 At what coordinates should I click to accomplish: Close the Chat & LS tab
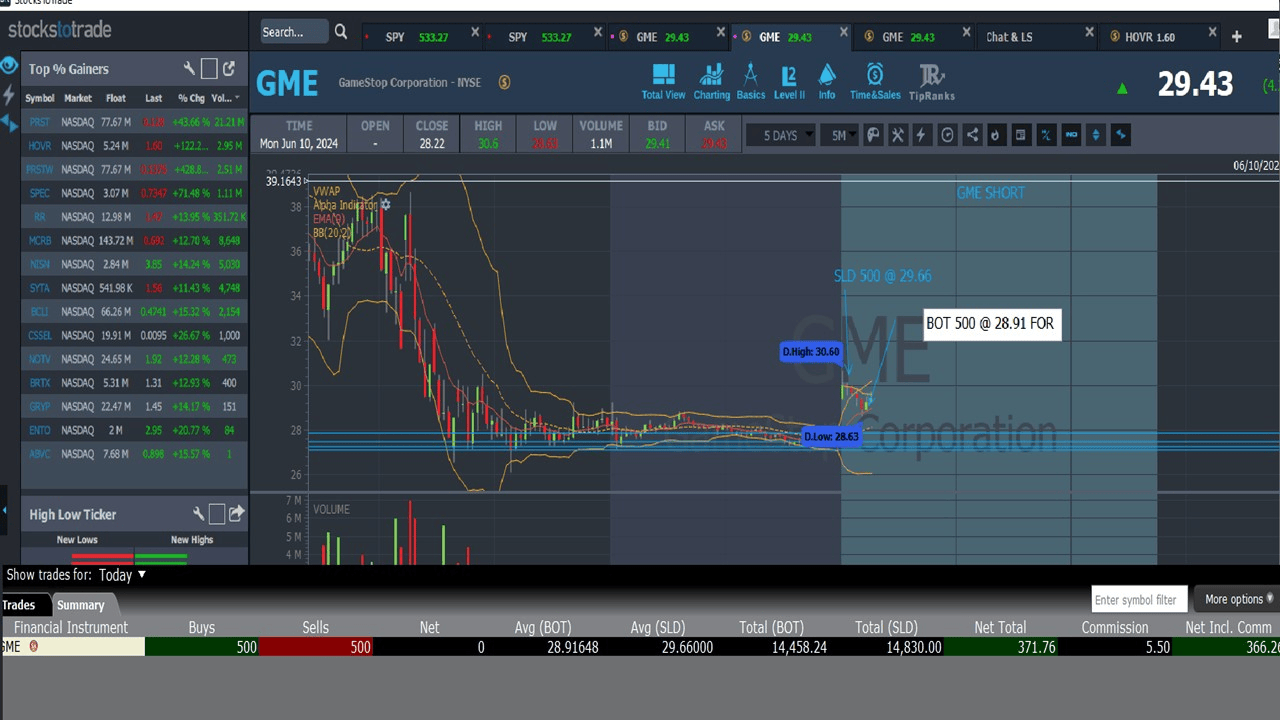(x=1089, y=33)
